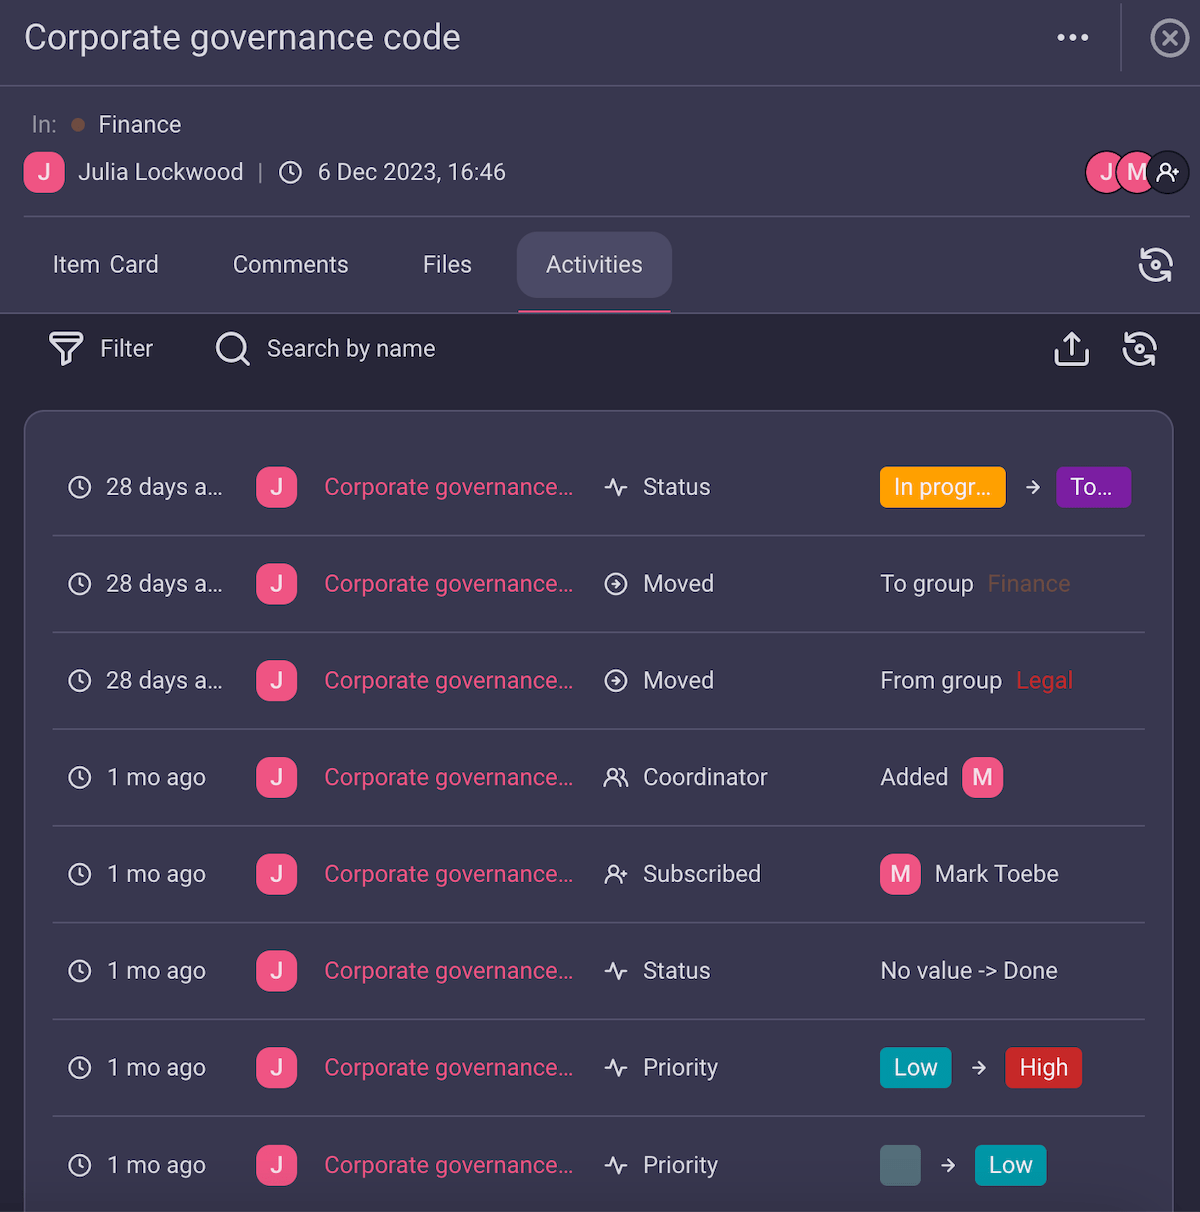Image resolution: width=1200 pixels, height=1212 pixels.
Task: Click the Finance group label
Action: (139, 124)
